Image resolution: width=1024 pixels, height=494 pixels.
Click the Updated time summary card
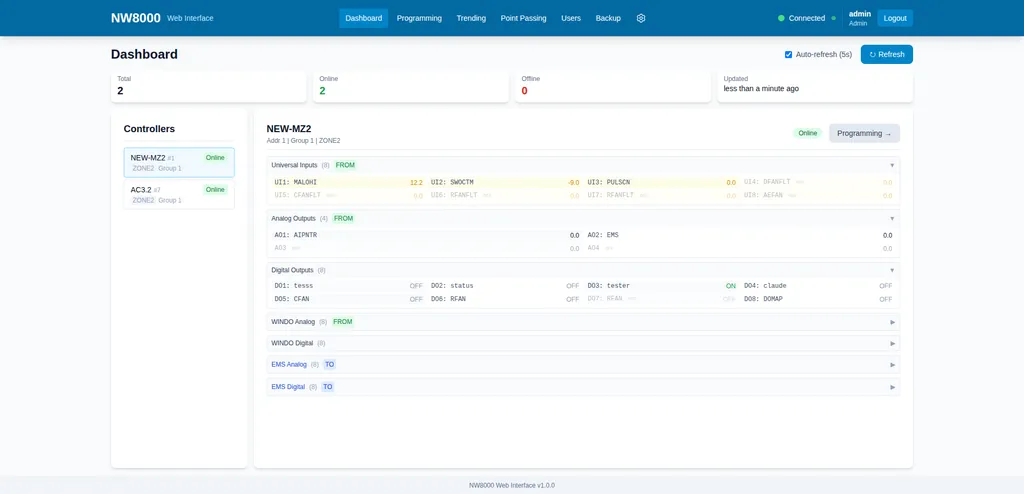pos(815,86)
